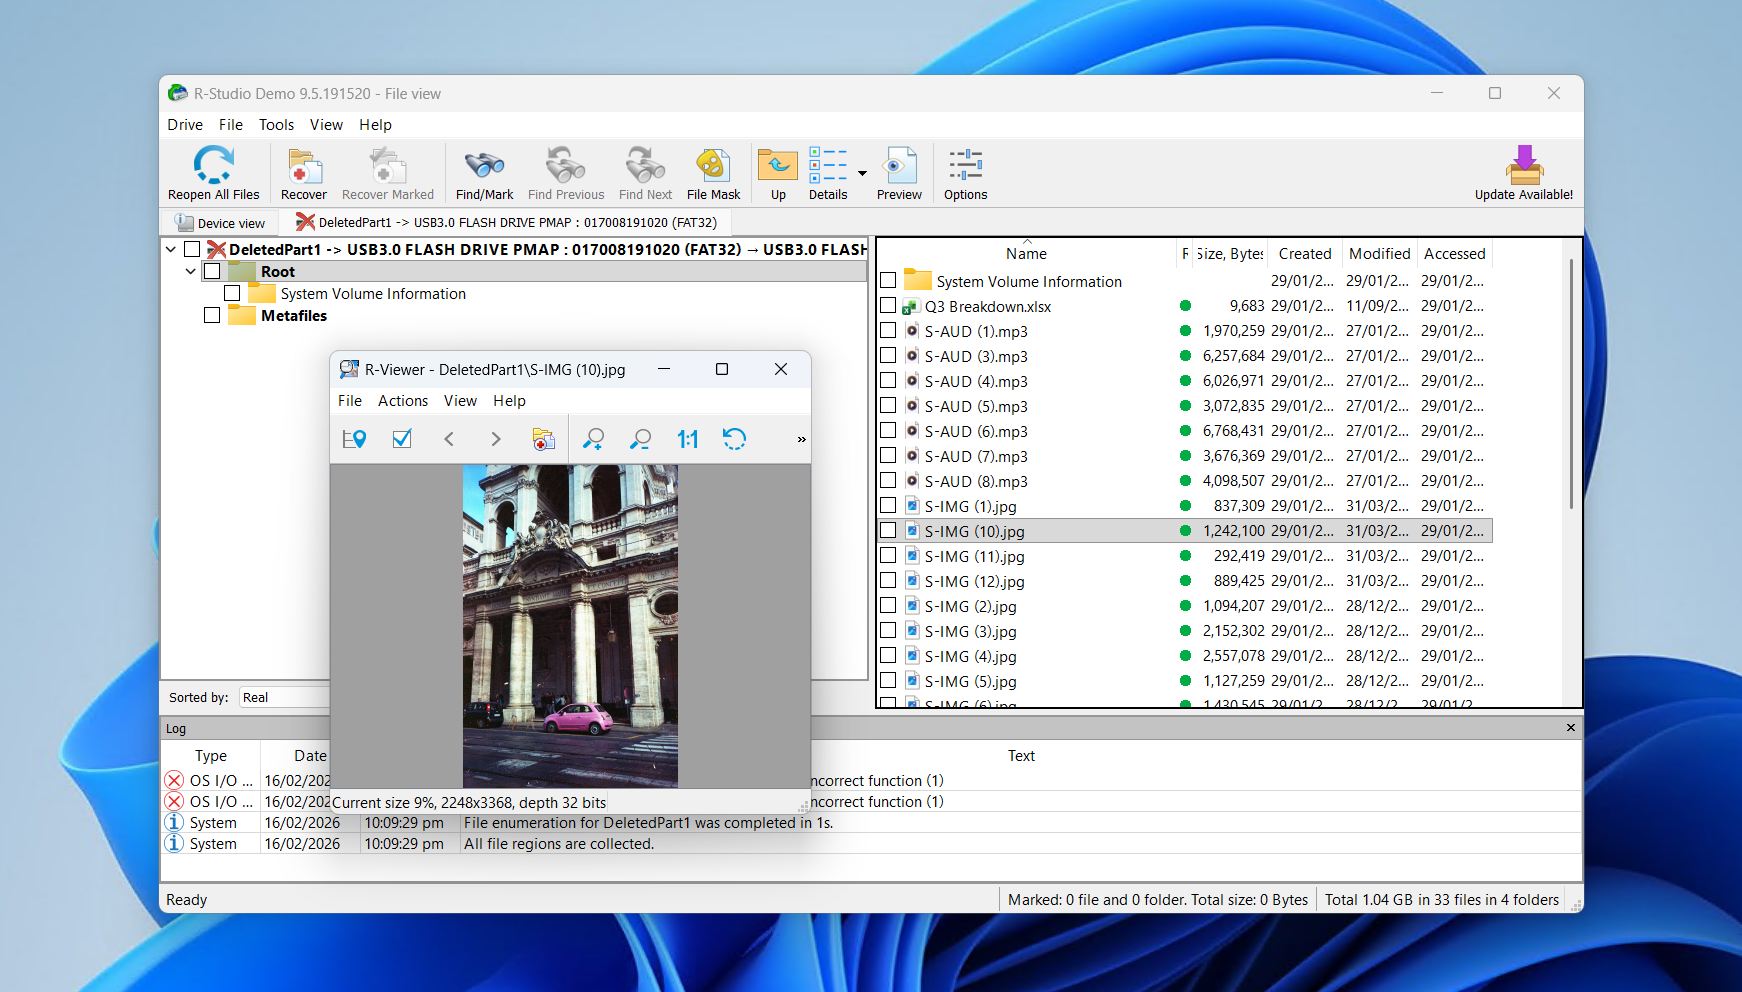
Task: Switch to the Device view tab
Action: point(219,222)
